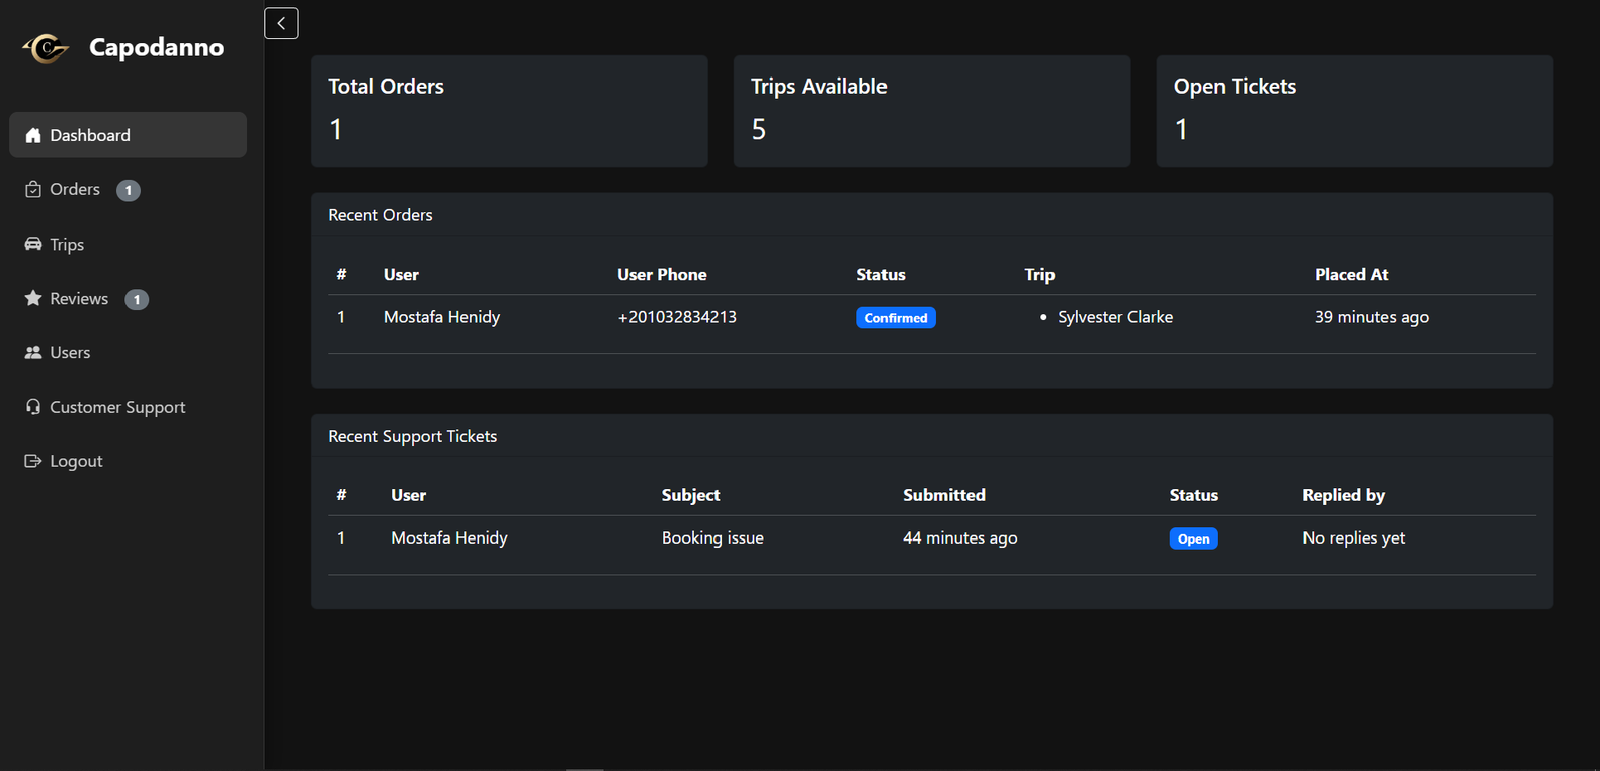Select the Booking issue ticket subject
Screen dimensions: 1600x771
(x=712, y=538)
